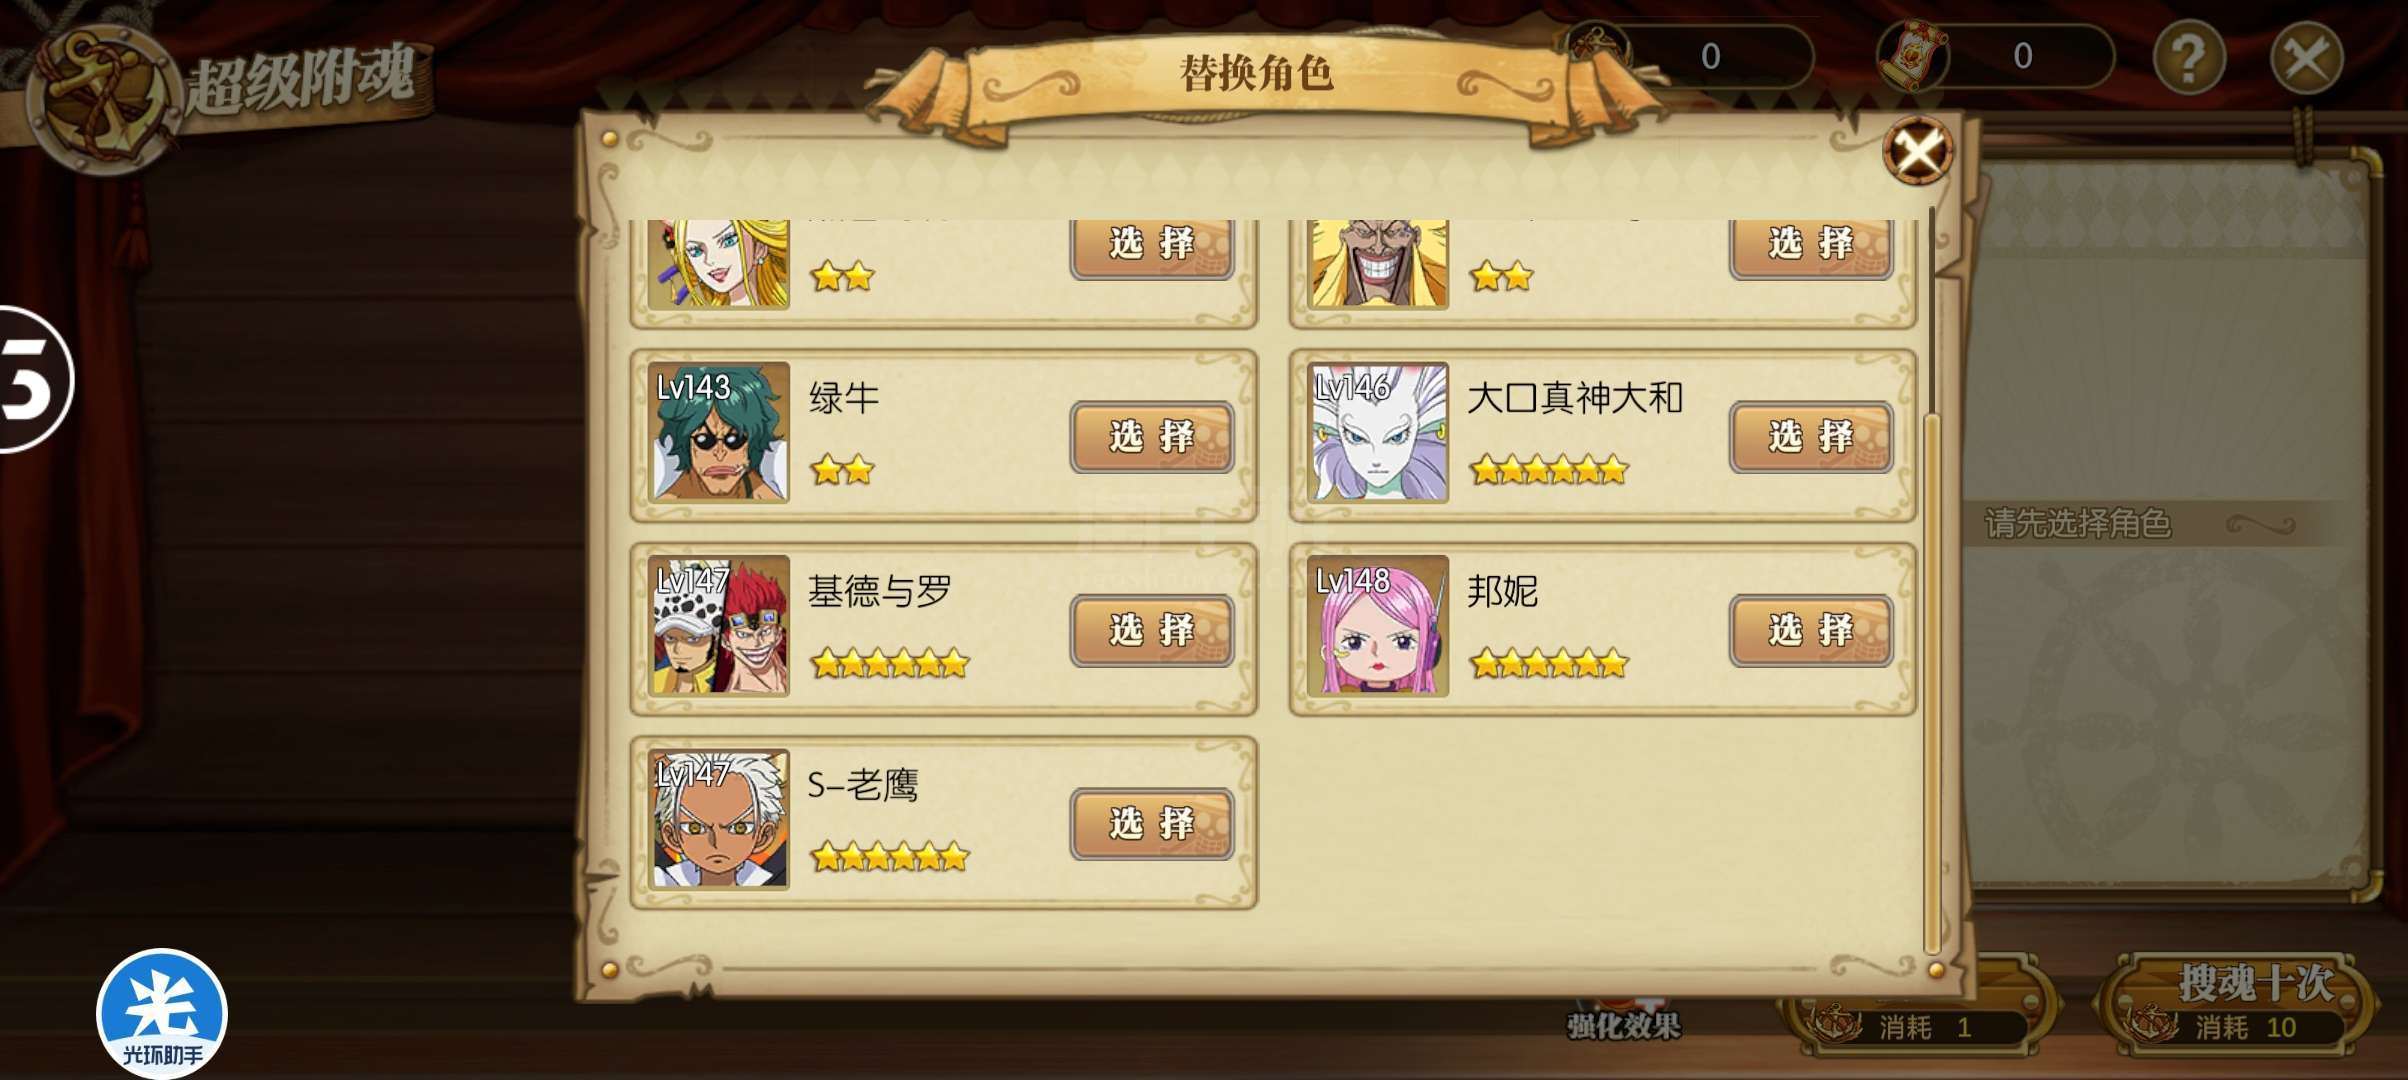Choose 基德与罗 with its 选择 button
Viewport: 2408px width, 1080px height.
click(x=1151, y=631)
